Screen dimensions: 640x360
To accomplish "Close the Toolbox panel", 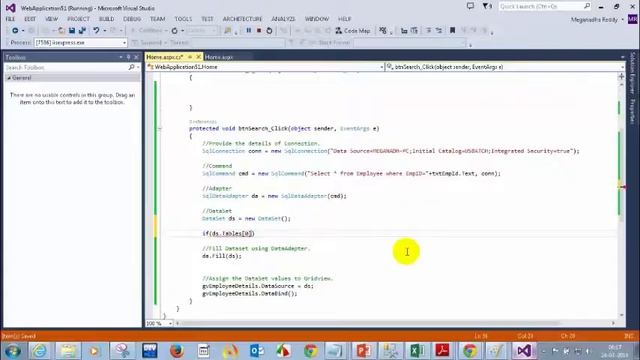I will [136, 57].
